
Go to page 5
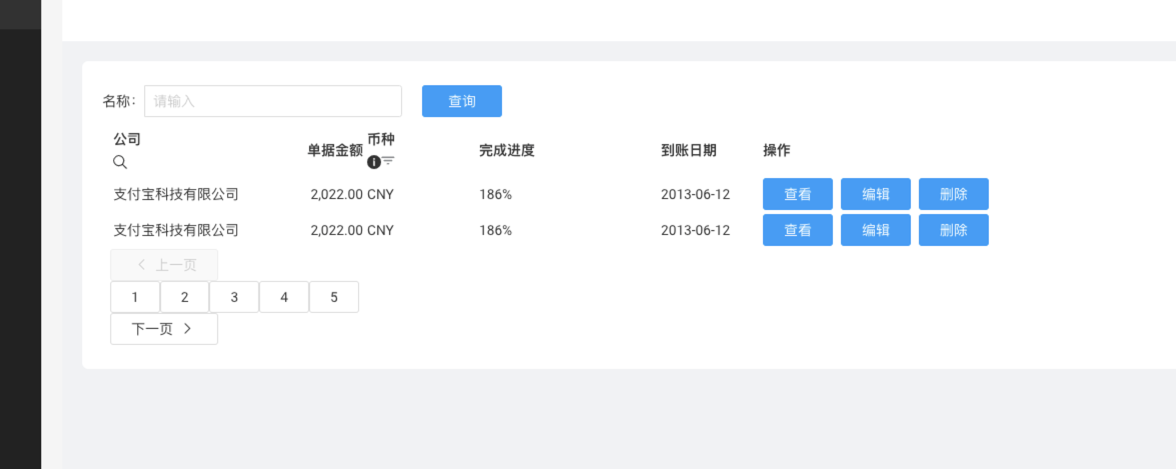[334, 297]
